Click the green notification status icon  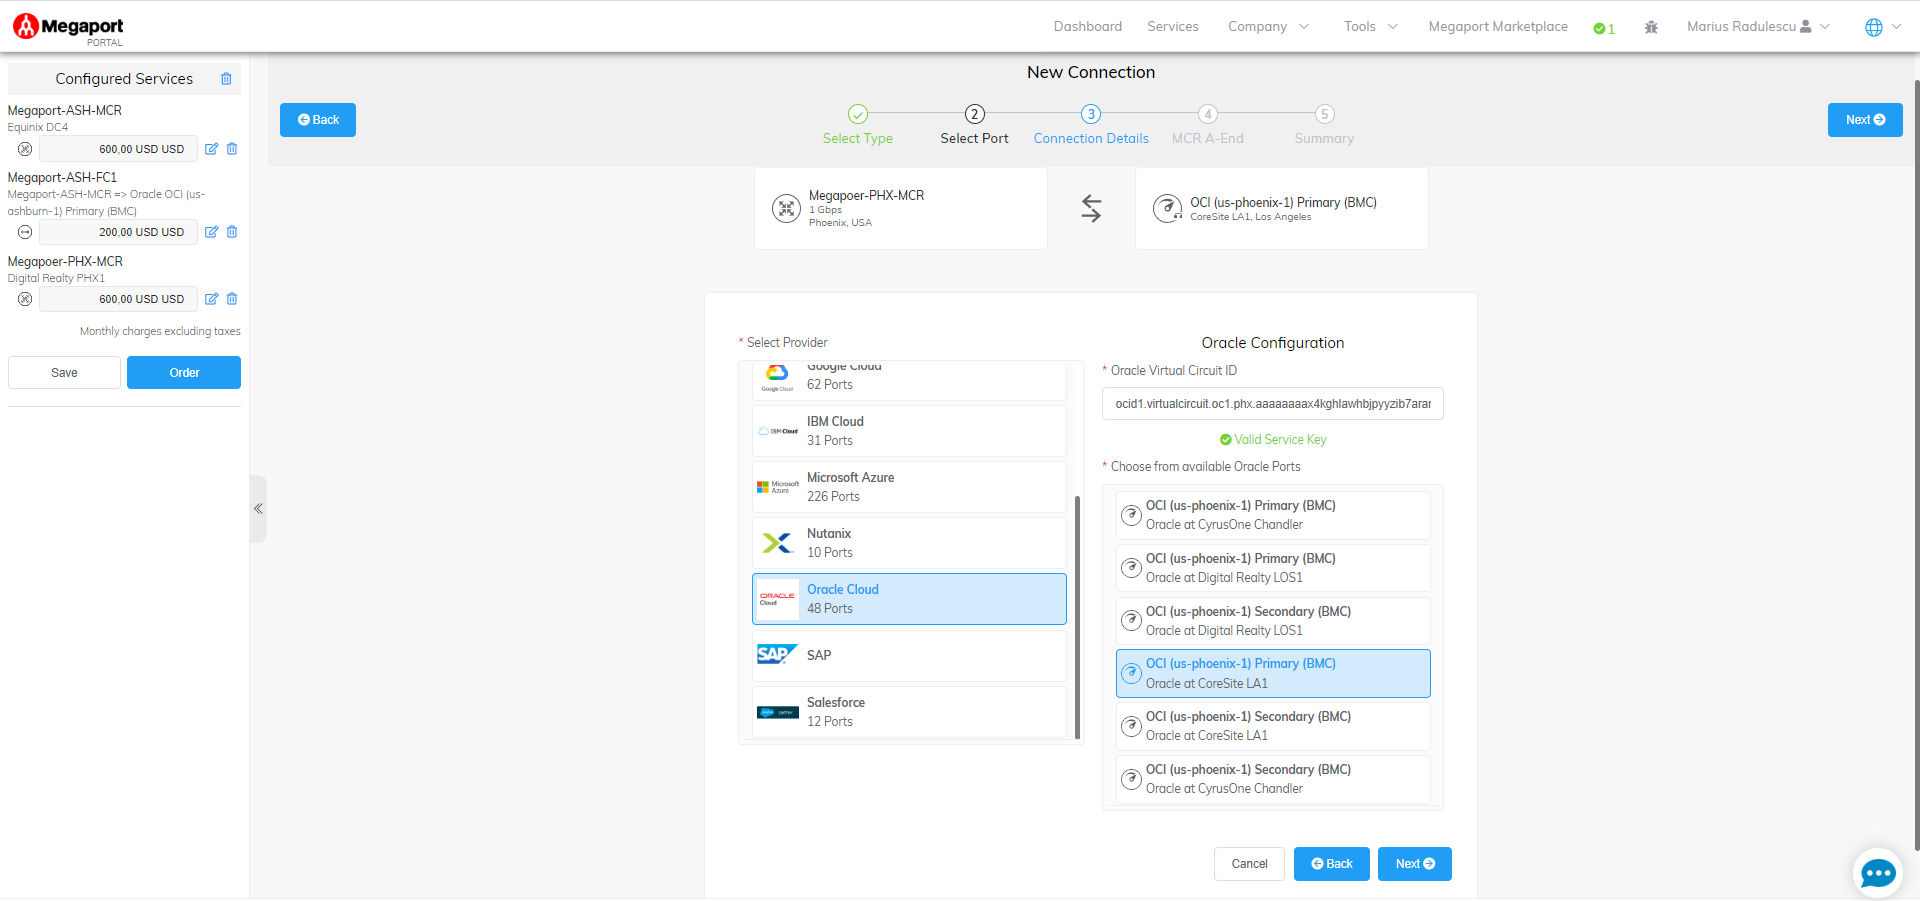click(1603, 28)
